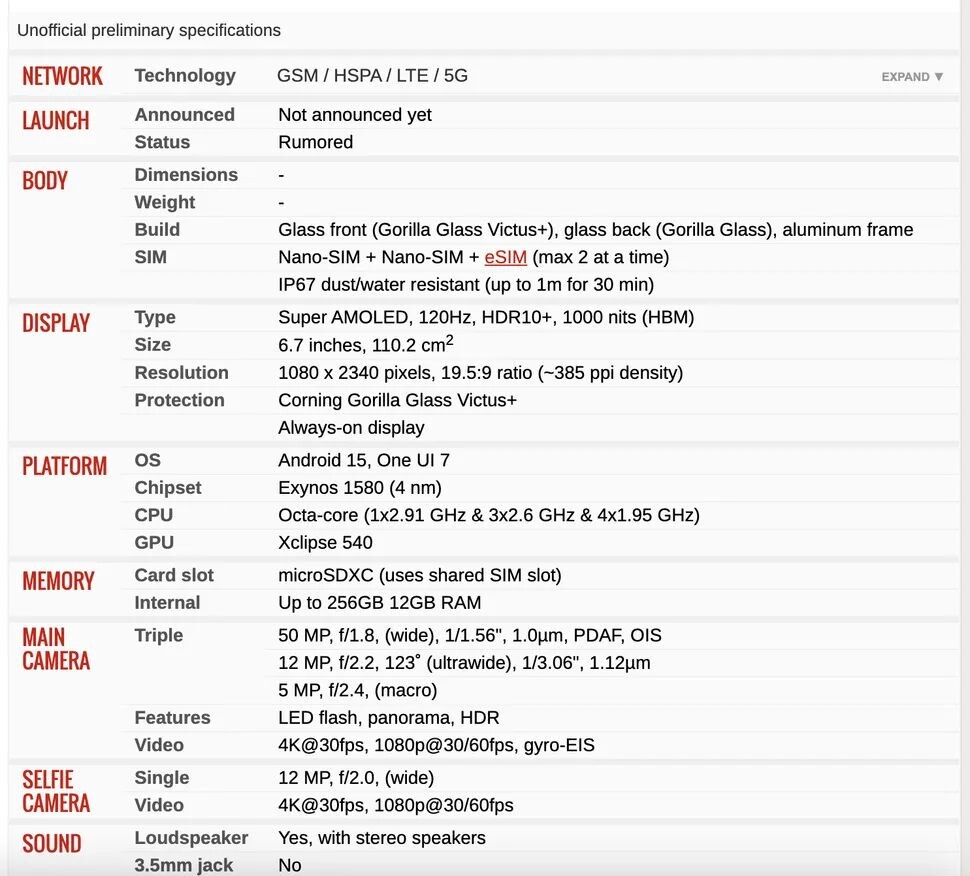Click the PLATFORM section heading
This screenshot has width=970, height=876.
64,466
